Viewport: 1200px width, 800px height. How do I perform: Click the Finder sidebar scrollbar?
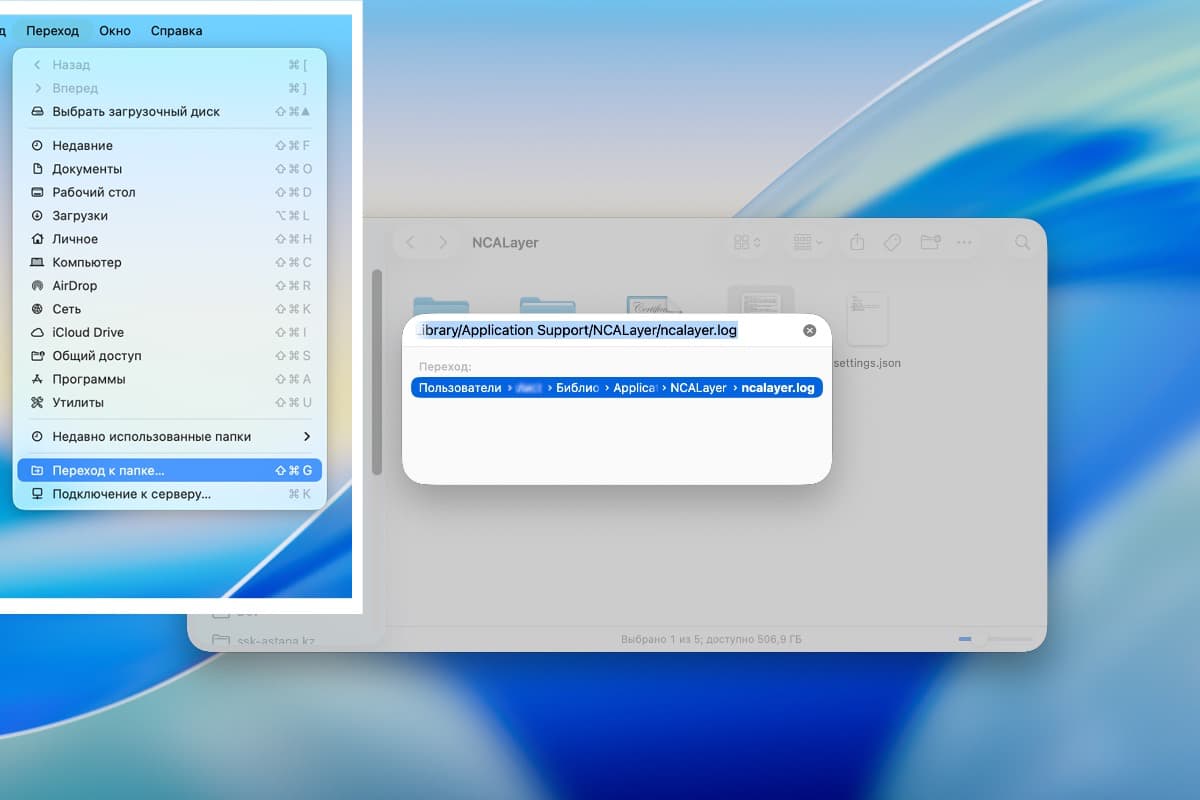click(376, 371)
